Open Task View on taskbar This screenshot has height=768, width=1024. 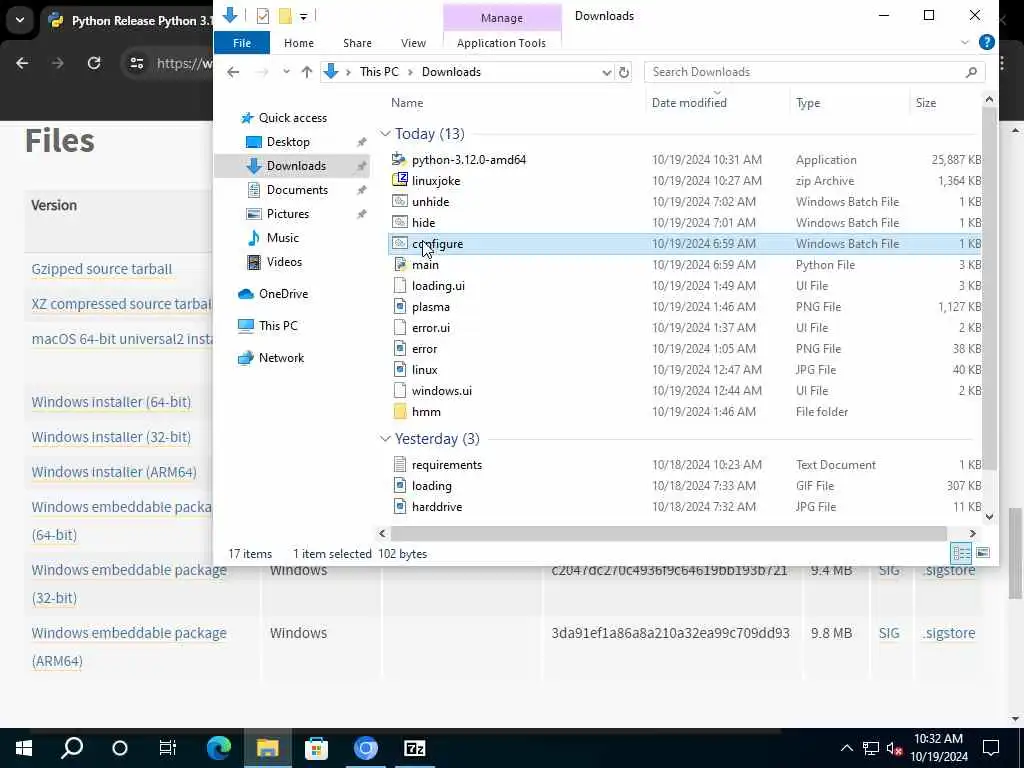point(168,748)
